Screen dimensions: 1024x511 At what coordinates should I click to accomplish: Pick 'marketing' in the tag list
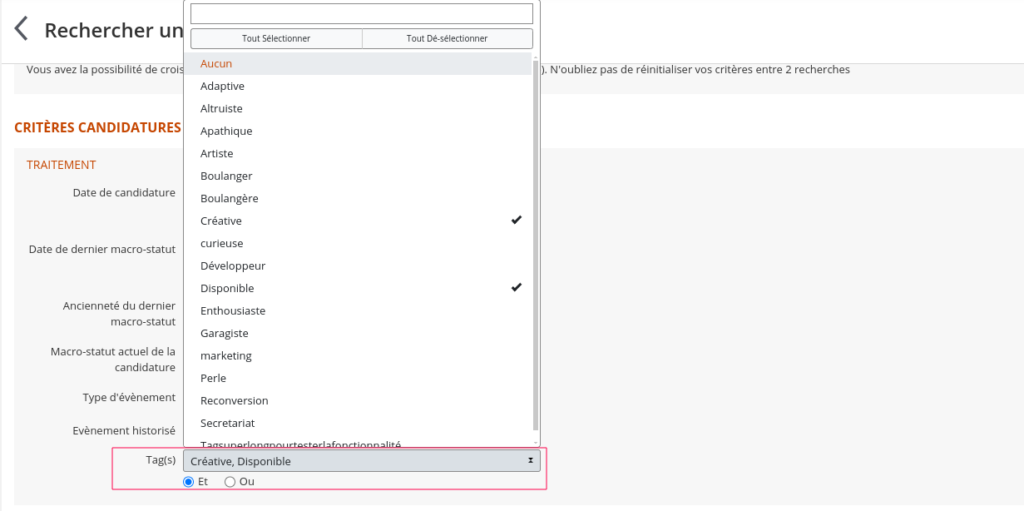[x=226, y=356]
